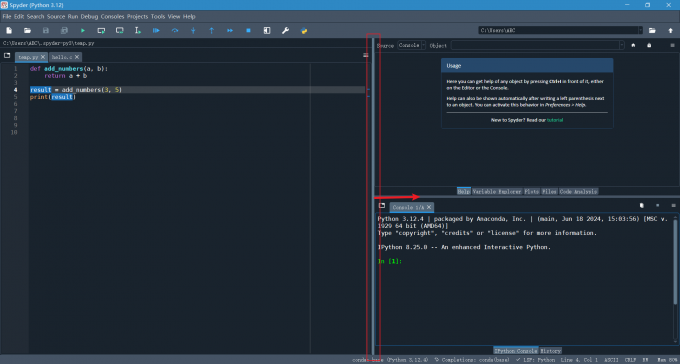This screenshot has width=680, height=364.
Task: Maximize current pane toolbar icon
Action: tap(267, 30)
